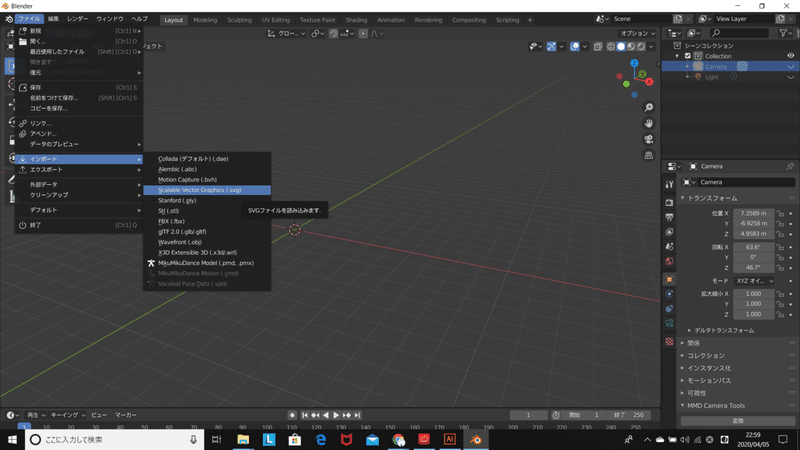Click the pan hand viewport icon
Viewport: 800px width, 450px height.
(648, 123)
